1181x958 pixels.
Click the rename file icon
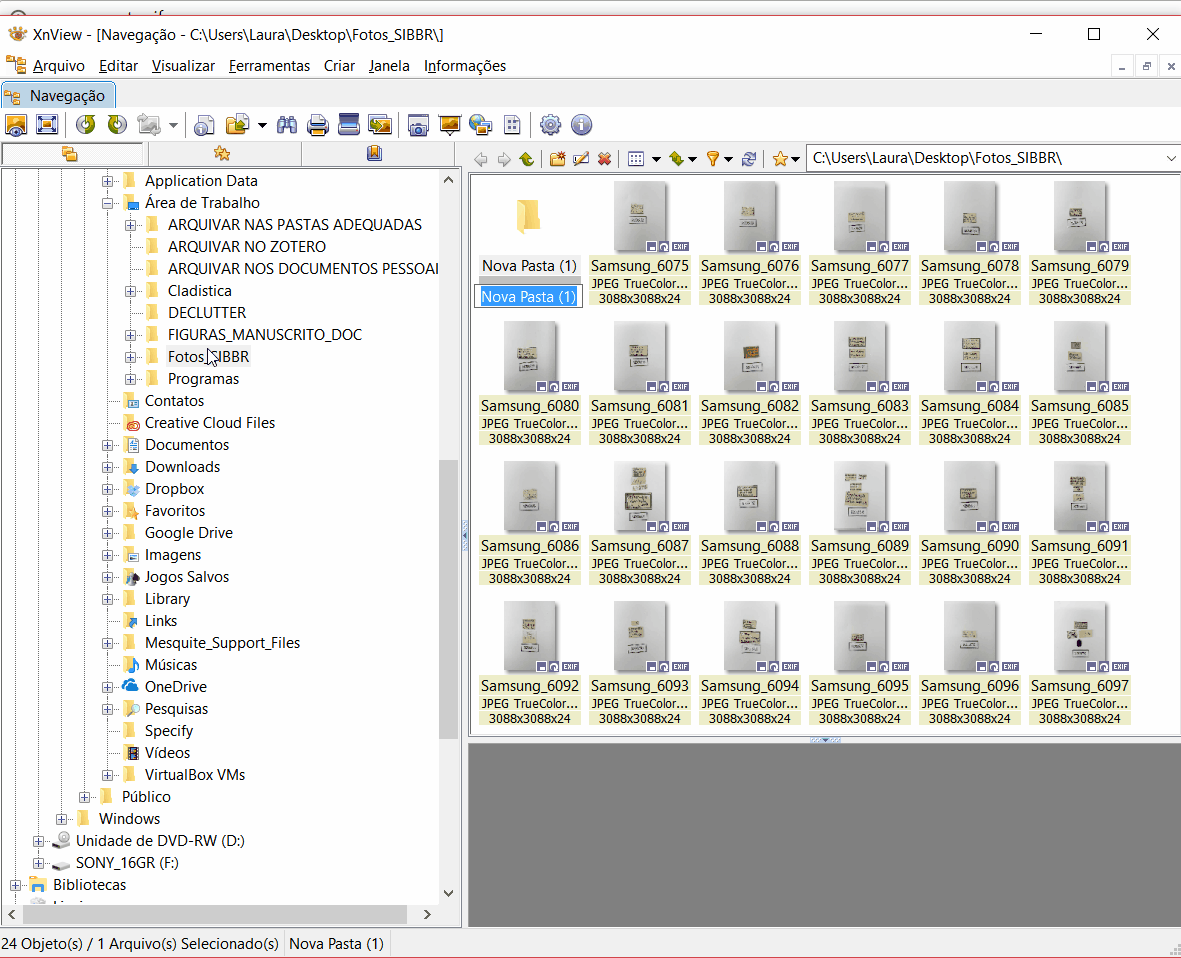[x=581, y=159]
